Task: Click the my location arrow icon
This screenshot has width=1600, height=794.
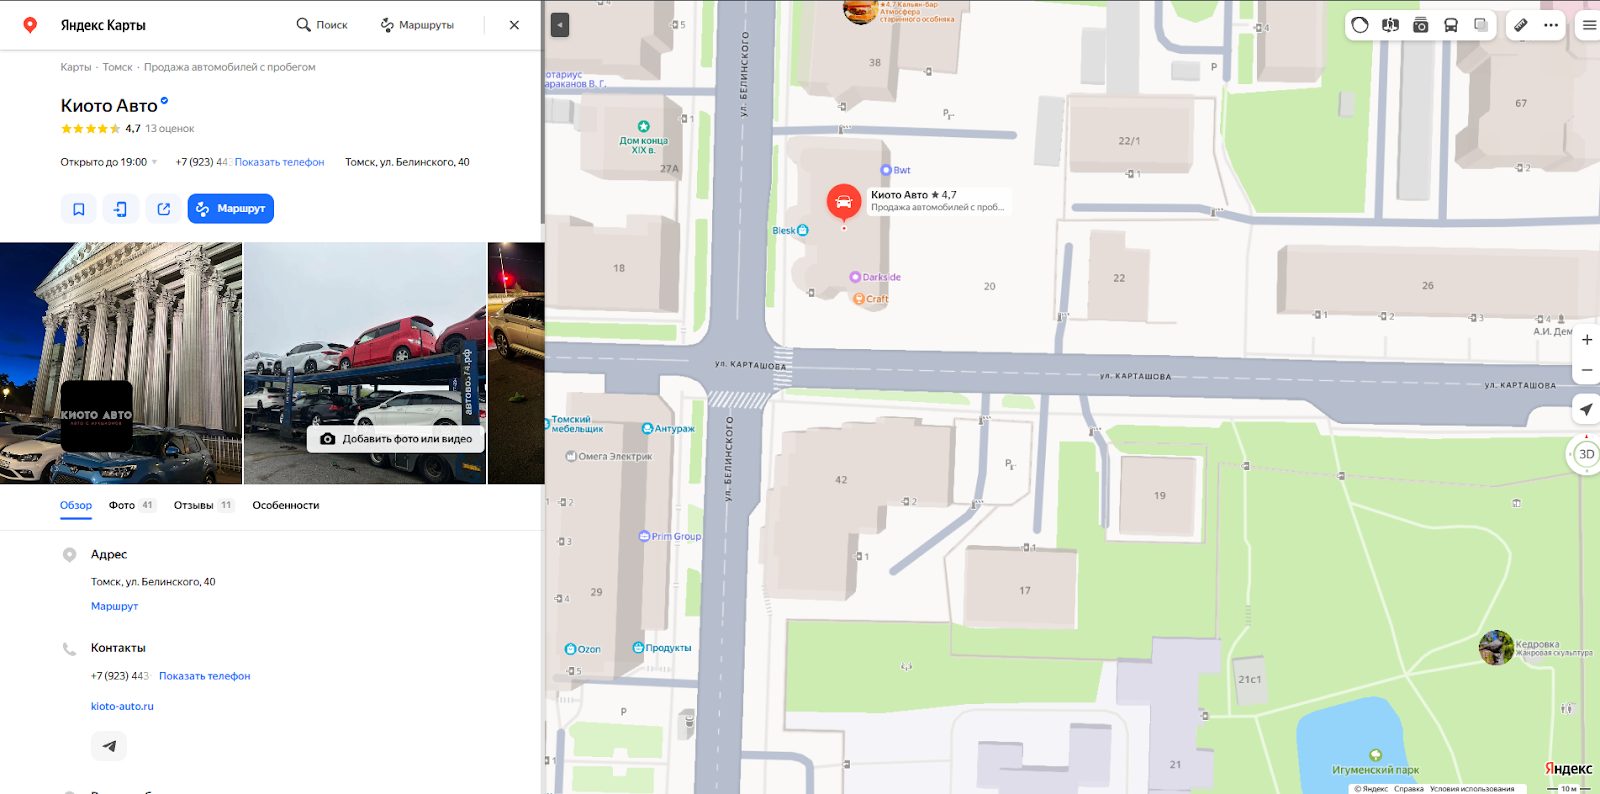Action: tap(1586, 409)
